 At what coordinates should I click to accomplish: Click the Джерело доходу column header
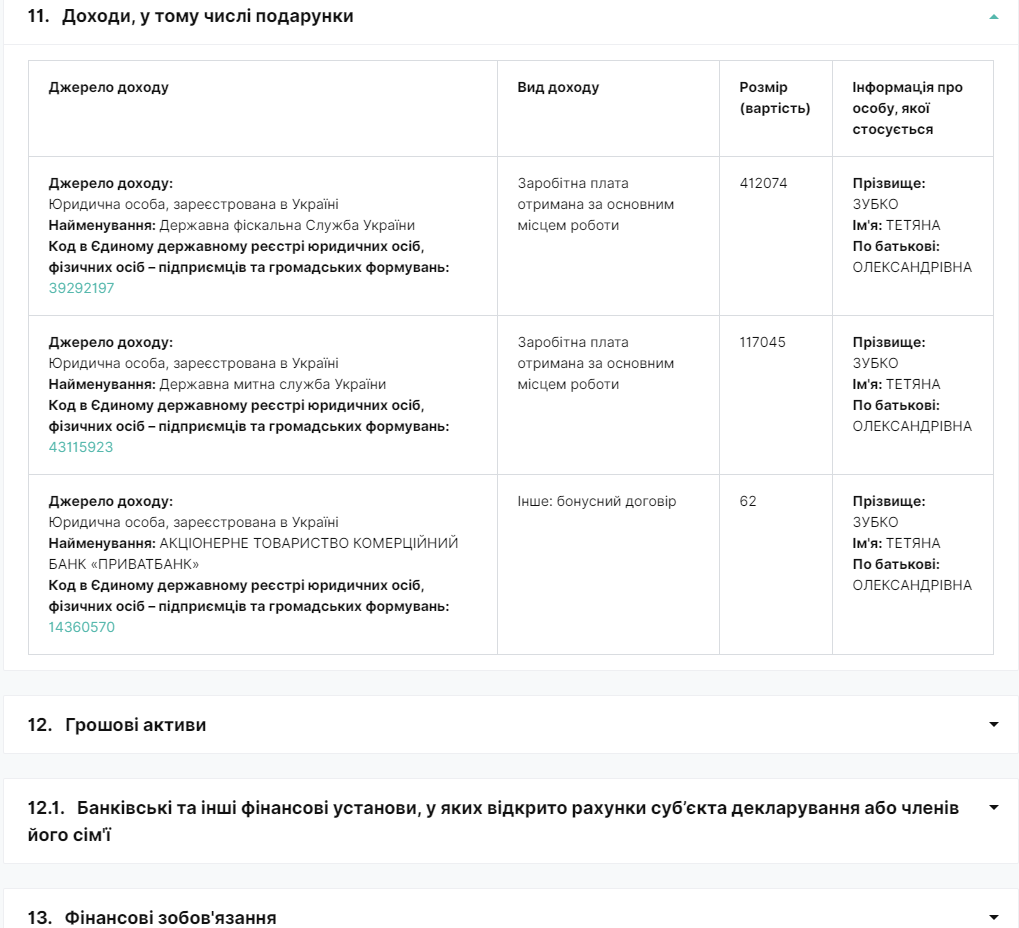pyautogui.click(x=109, y=87)
